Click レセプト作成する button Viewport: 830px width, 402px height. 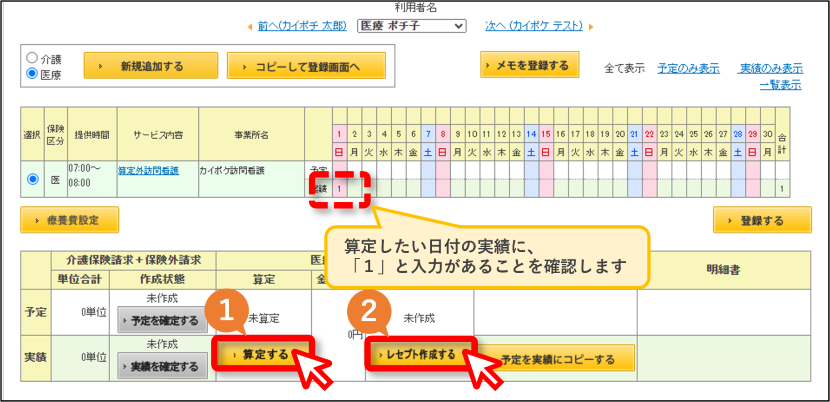pyautogui.click(x=420, y=355)
